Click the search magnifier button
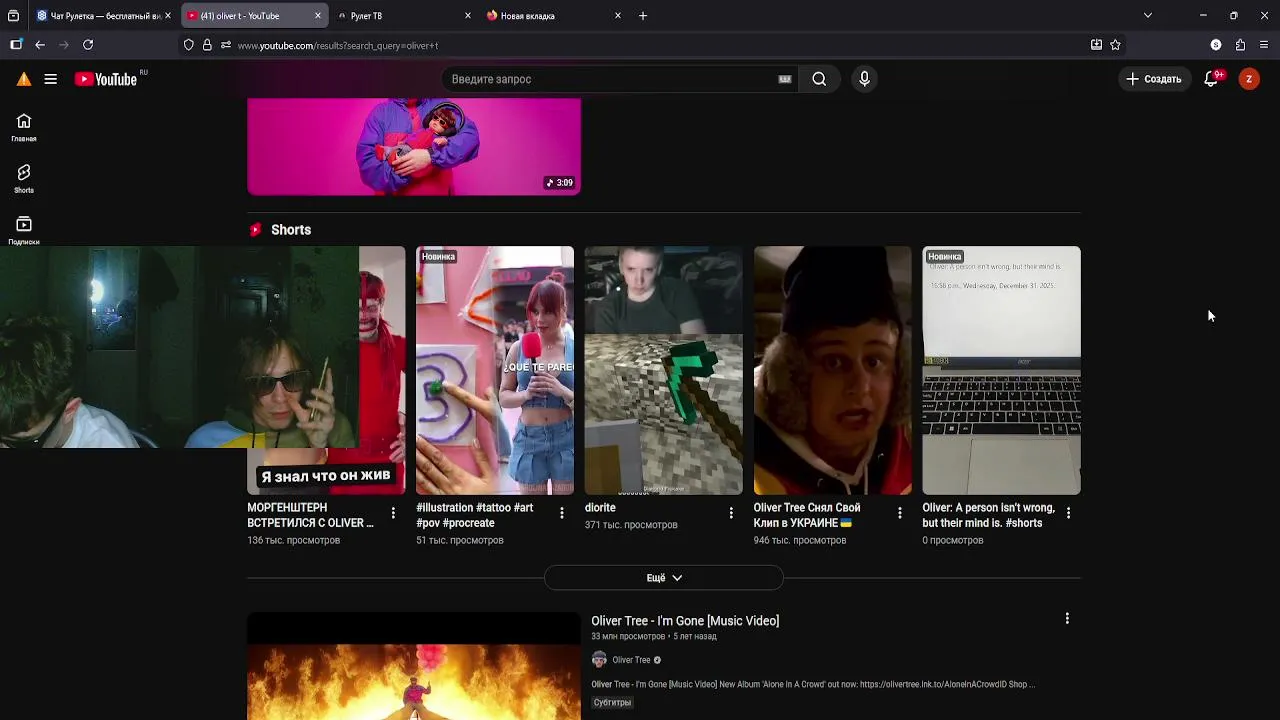Screen dimensions: 1280x720 click(x=819, y=79)
